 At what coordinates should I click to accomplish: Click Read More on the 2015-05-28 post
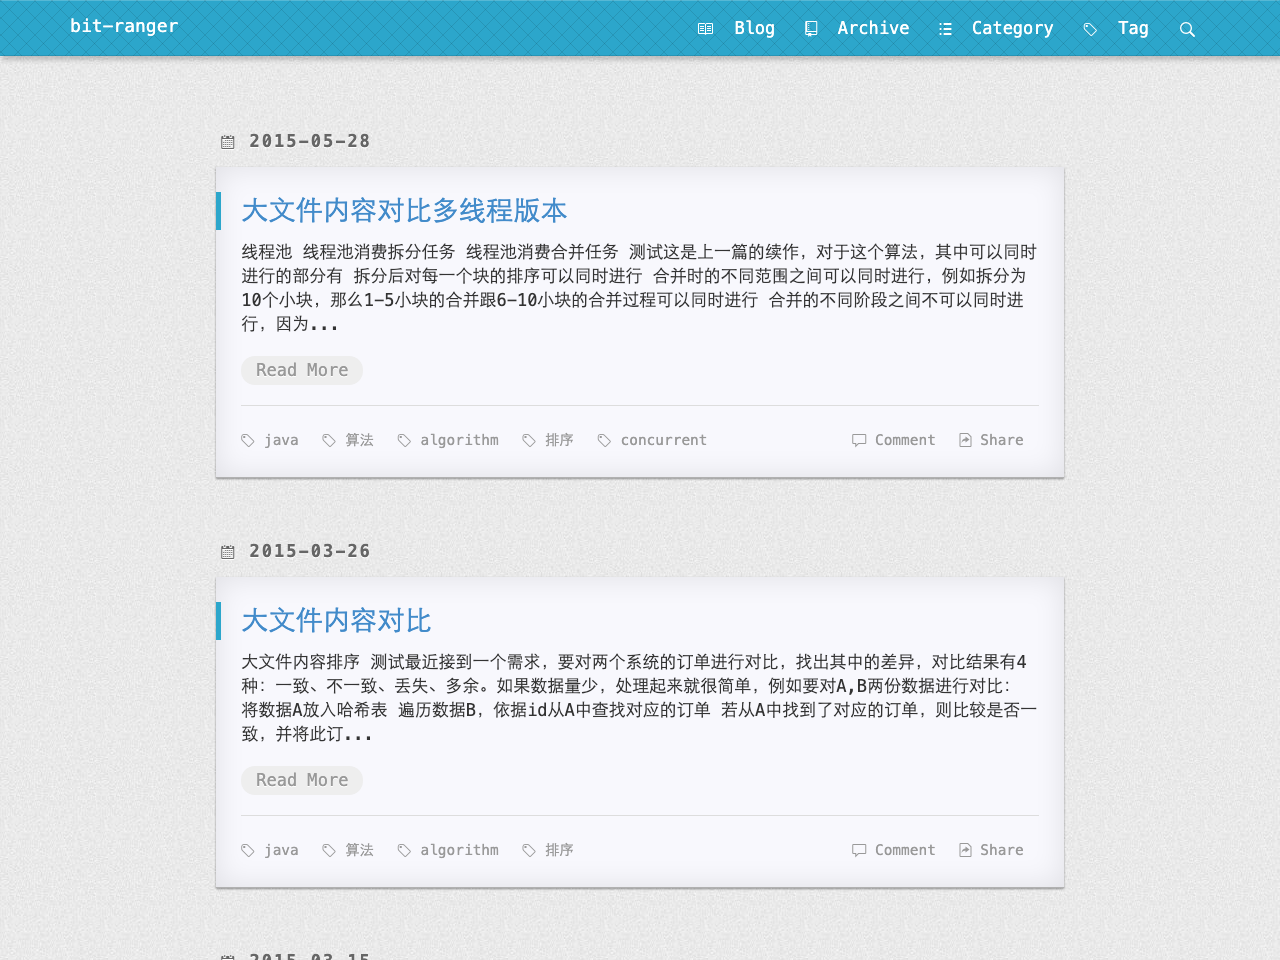[302, 370]
